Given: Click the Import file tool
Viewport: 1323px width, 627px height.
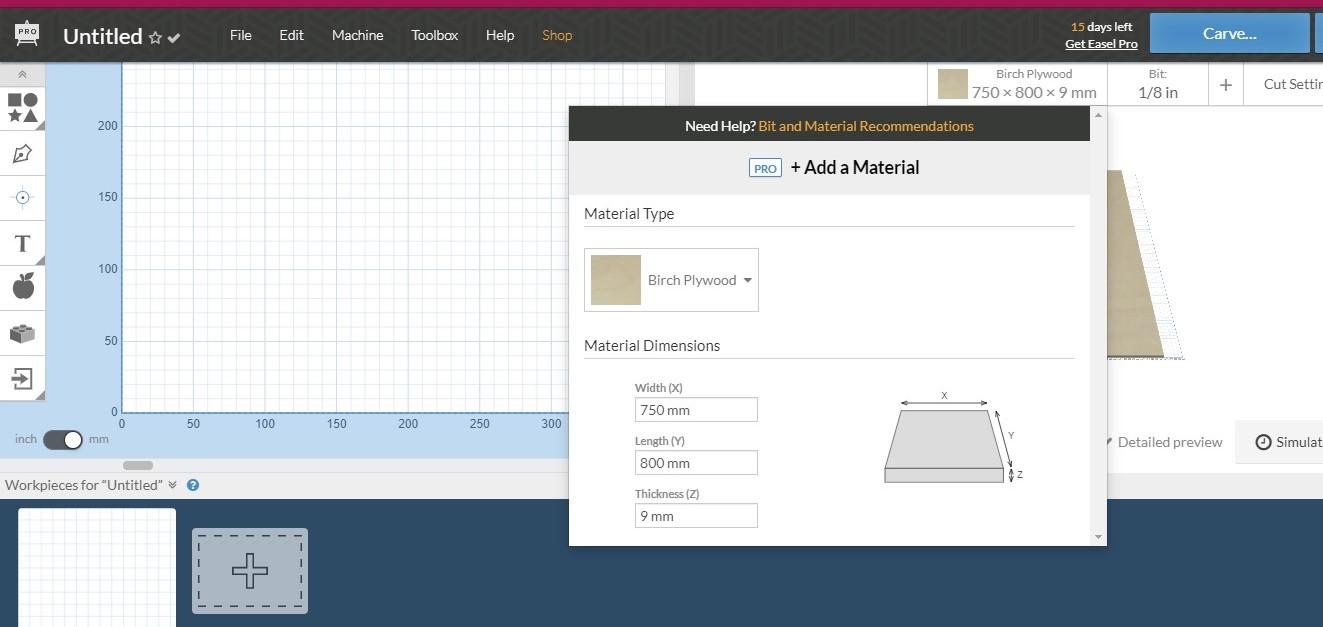Looking at the screenshot, I should (x=23, y=378).
